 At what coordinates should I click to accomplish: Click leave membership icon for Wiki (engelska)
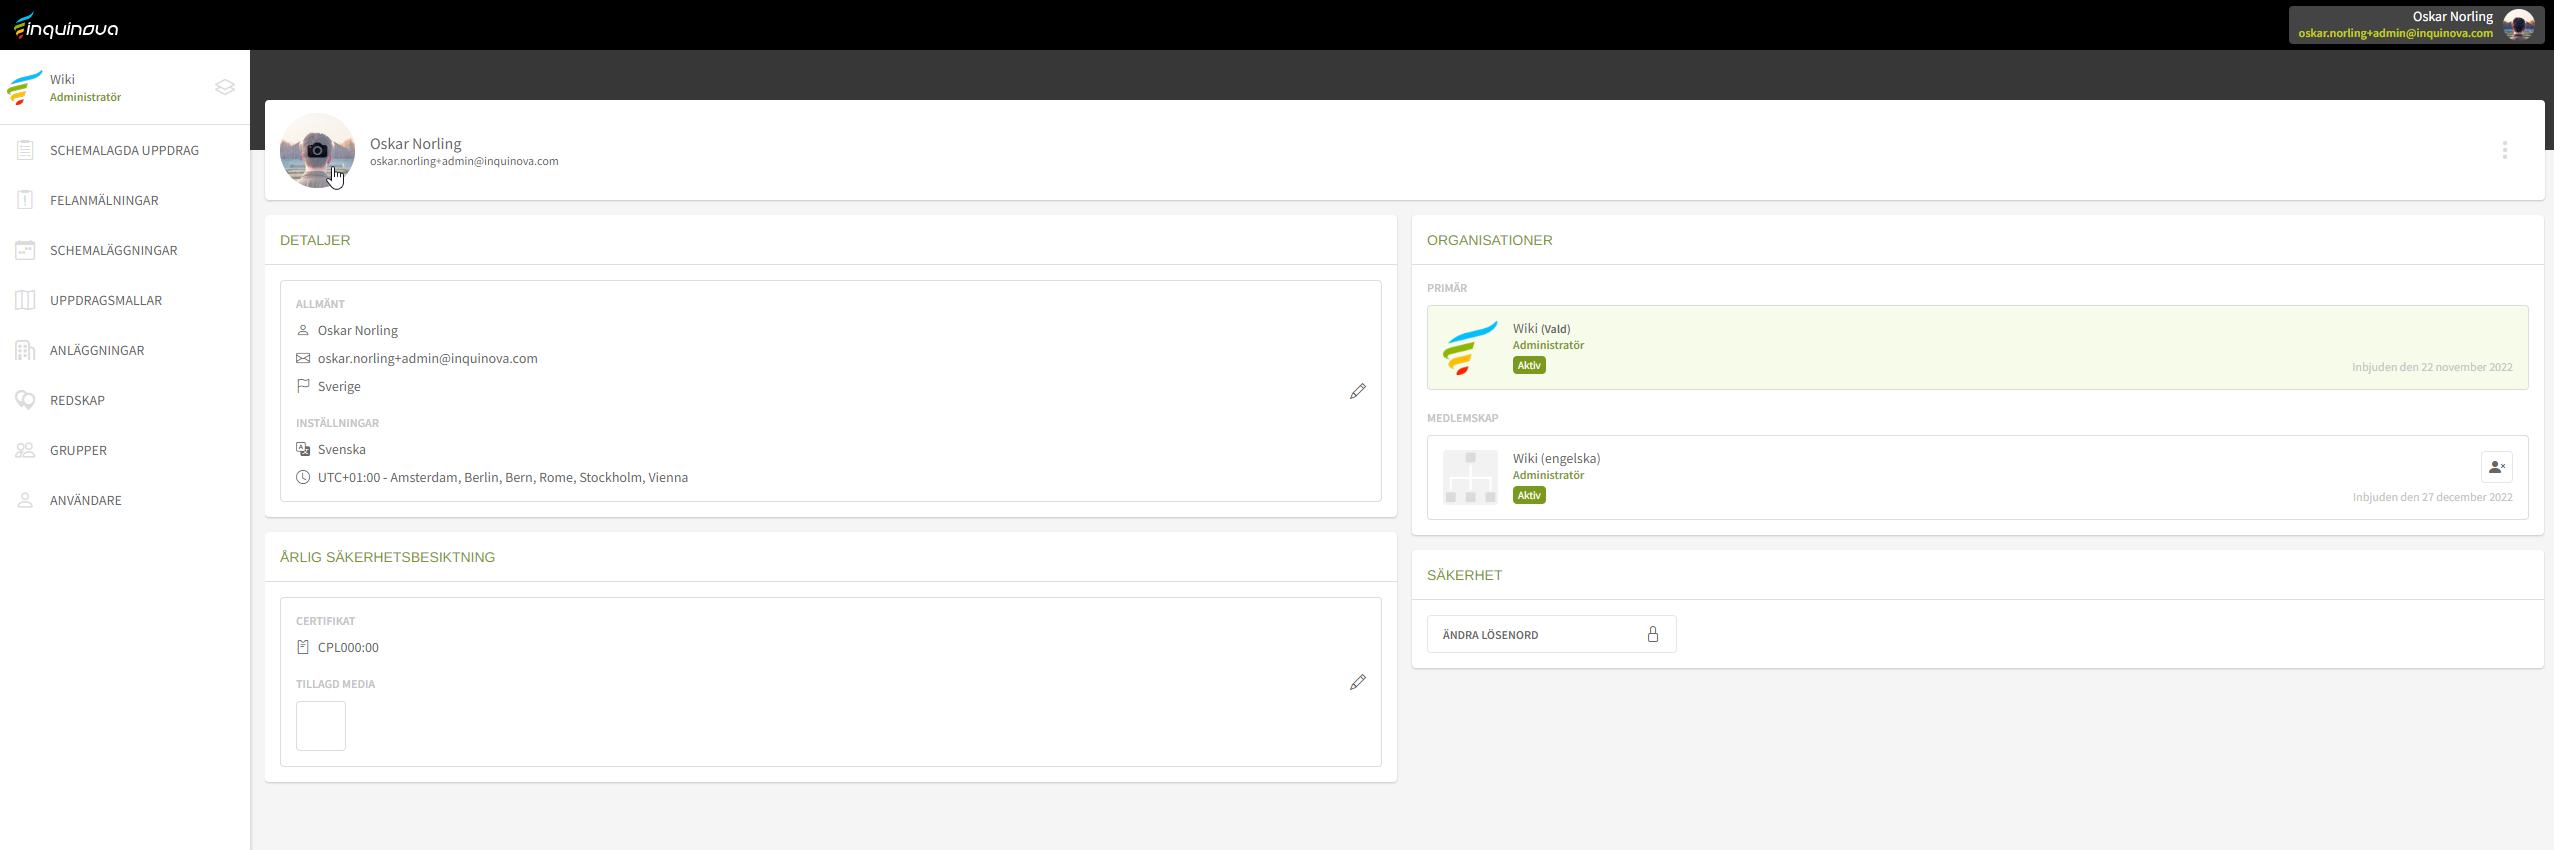click(2496, 467)
